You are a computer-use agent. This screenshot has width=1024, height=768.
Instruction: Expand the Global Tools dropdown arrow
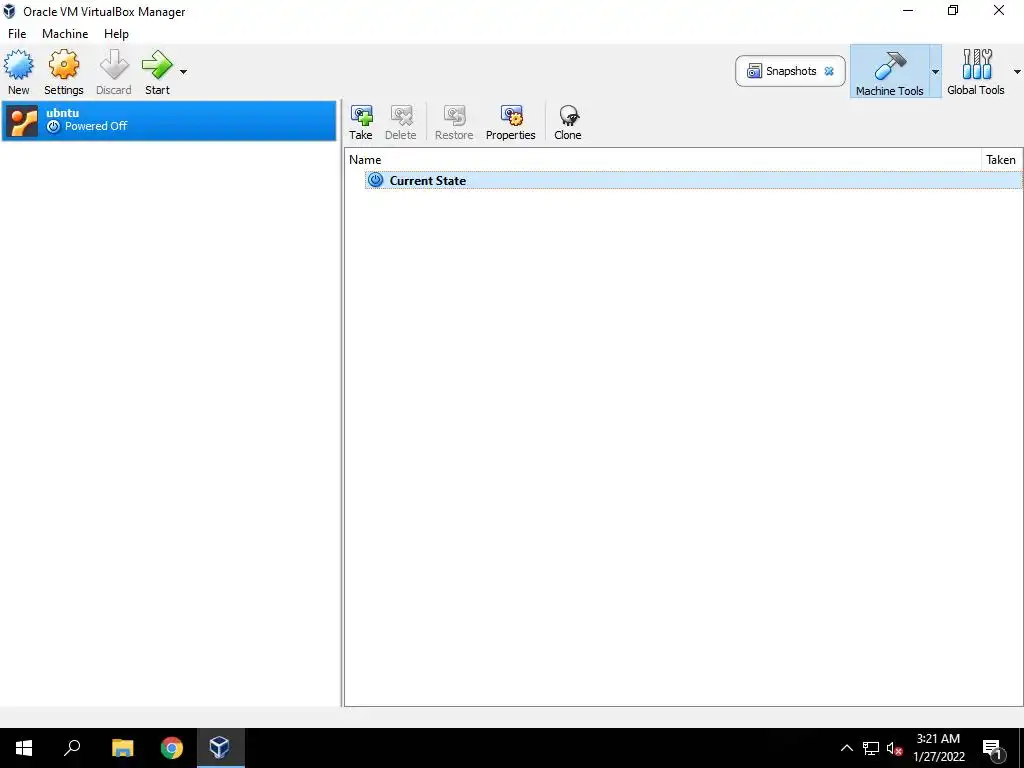coord(1017,72)
